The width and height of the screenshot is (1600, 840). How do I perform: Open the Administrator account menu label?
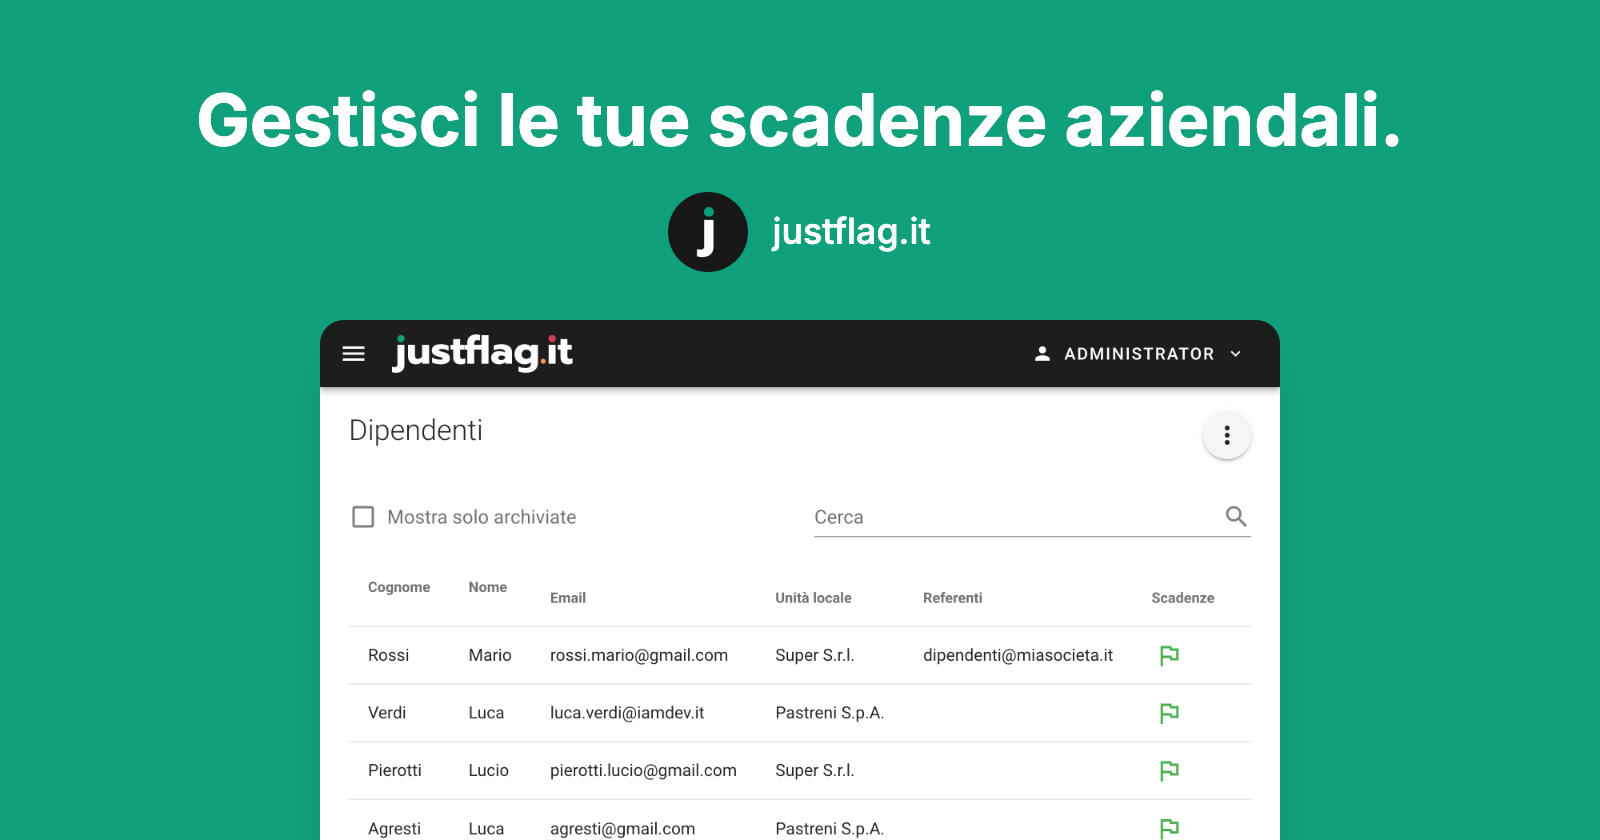coord(1139,354)
